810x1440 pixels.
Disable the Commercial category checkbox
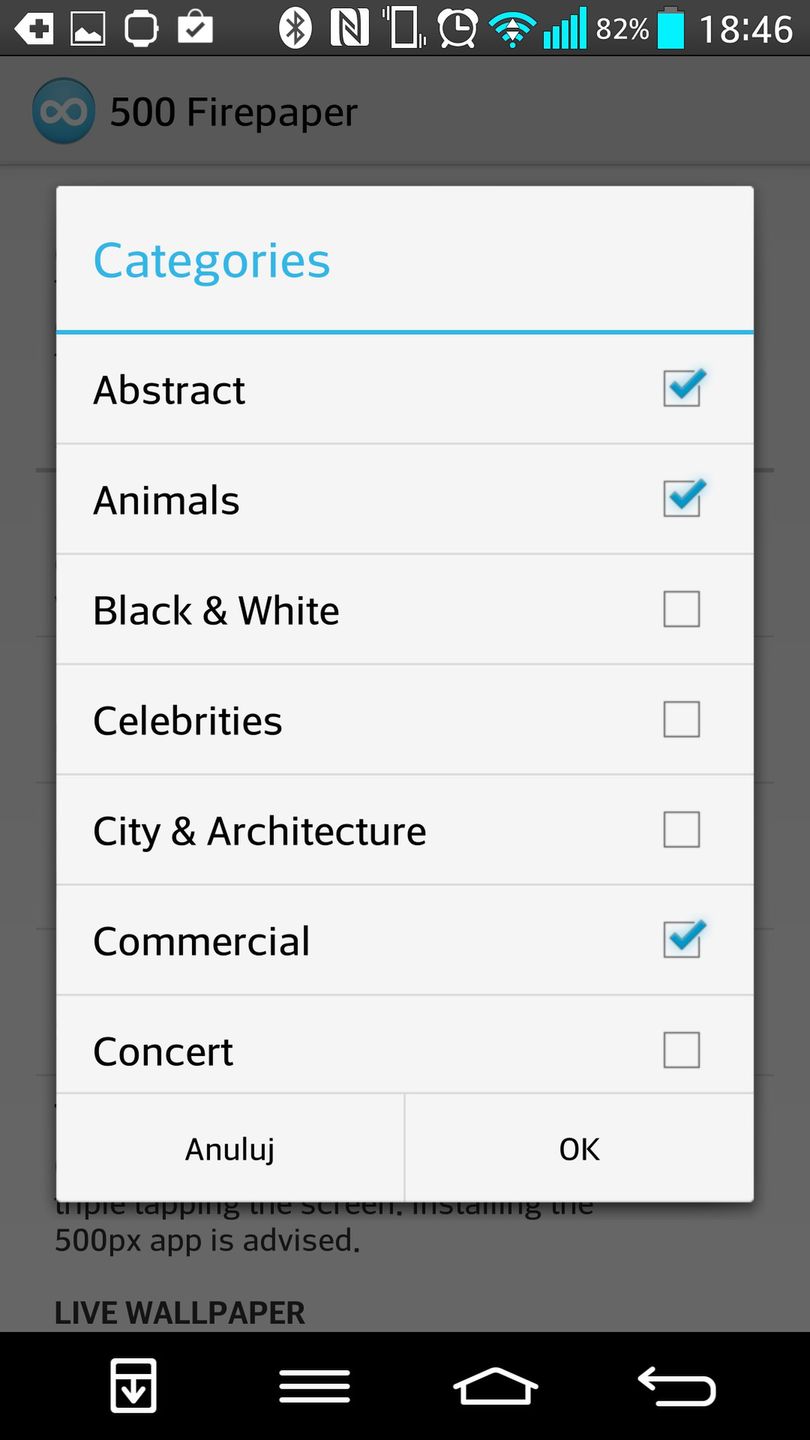(x=682, y=939)
